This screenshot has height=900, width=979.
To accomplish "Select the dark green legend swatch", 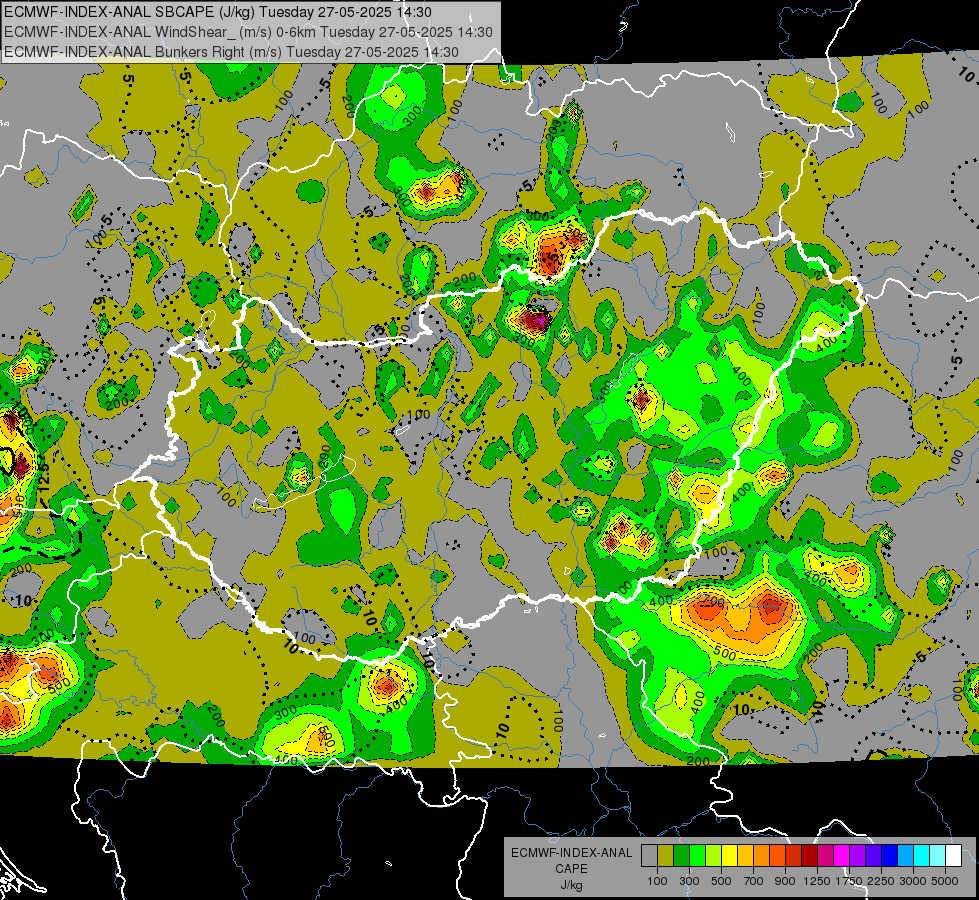I will coord(681,856).
